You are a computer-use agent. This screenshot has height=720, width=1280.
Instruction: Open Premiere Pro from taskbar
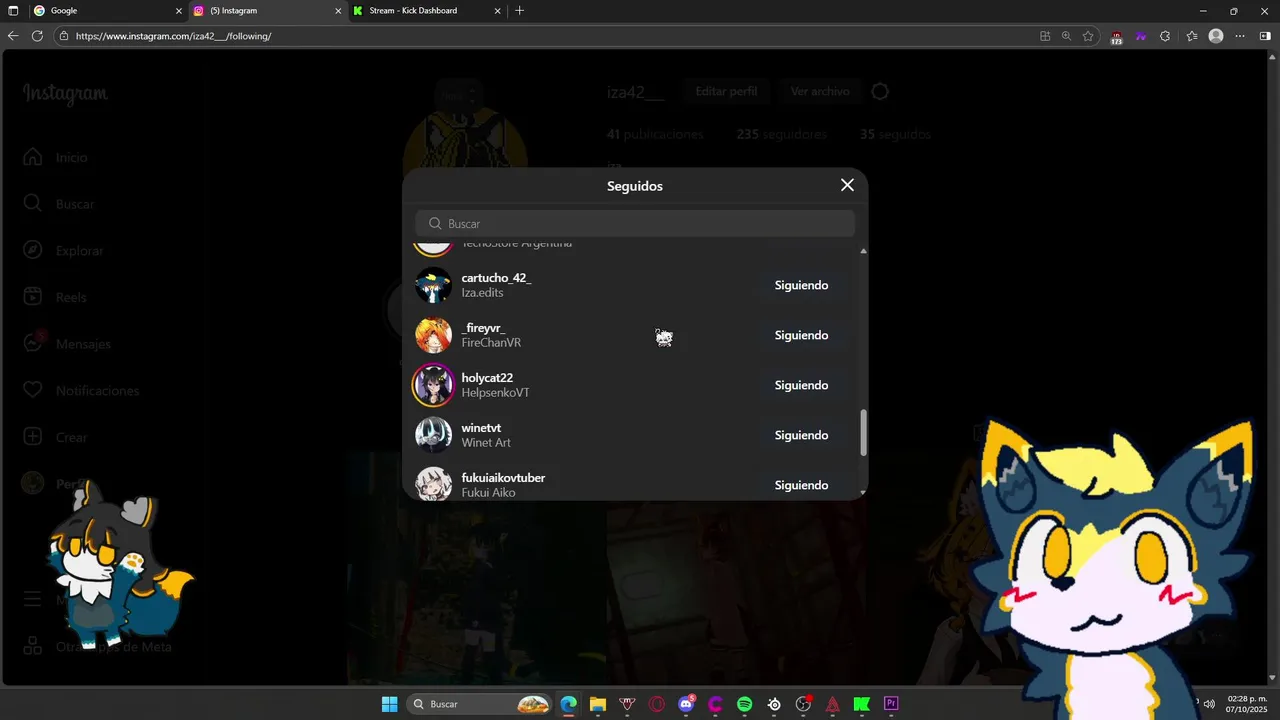[891, 704]
